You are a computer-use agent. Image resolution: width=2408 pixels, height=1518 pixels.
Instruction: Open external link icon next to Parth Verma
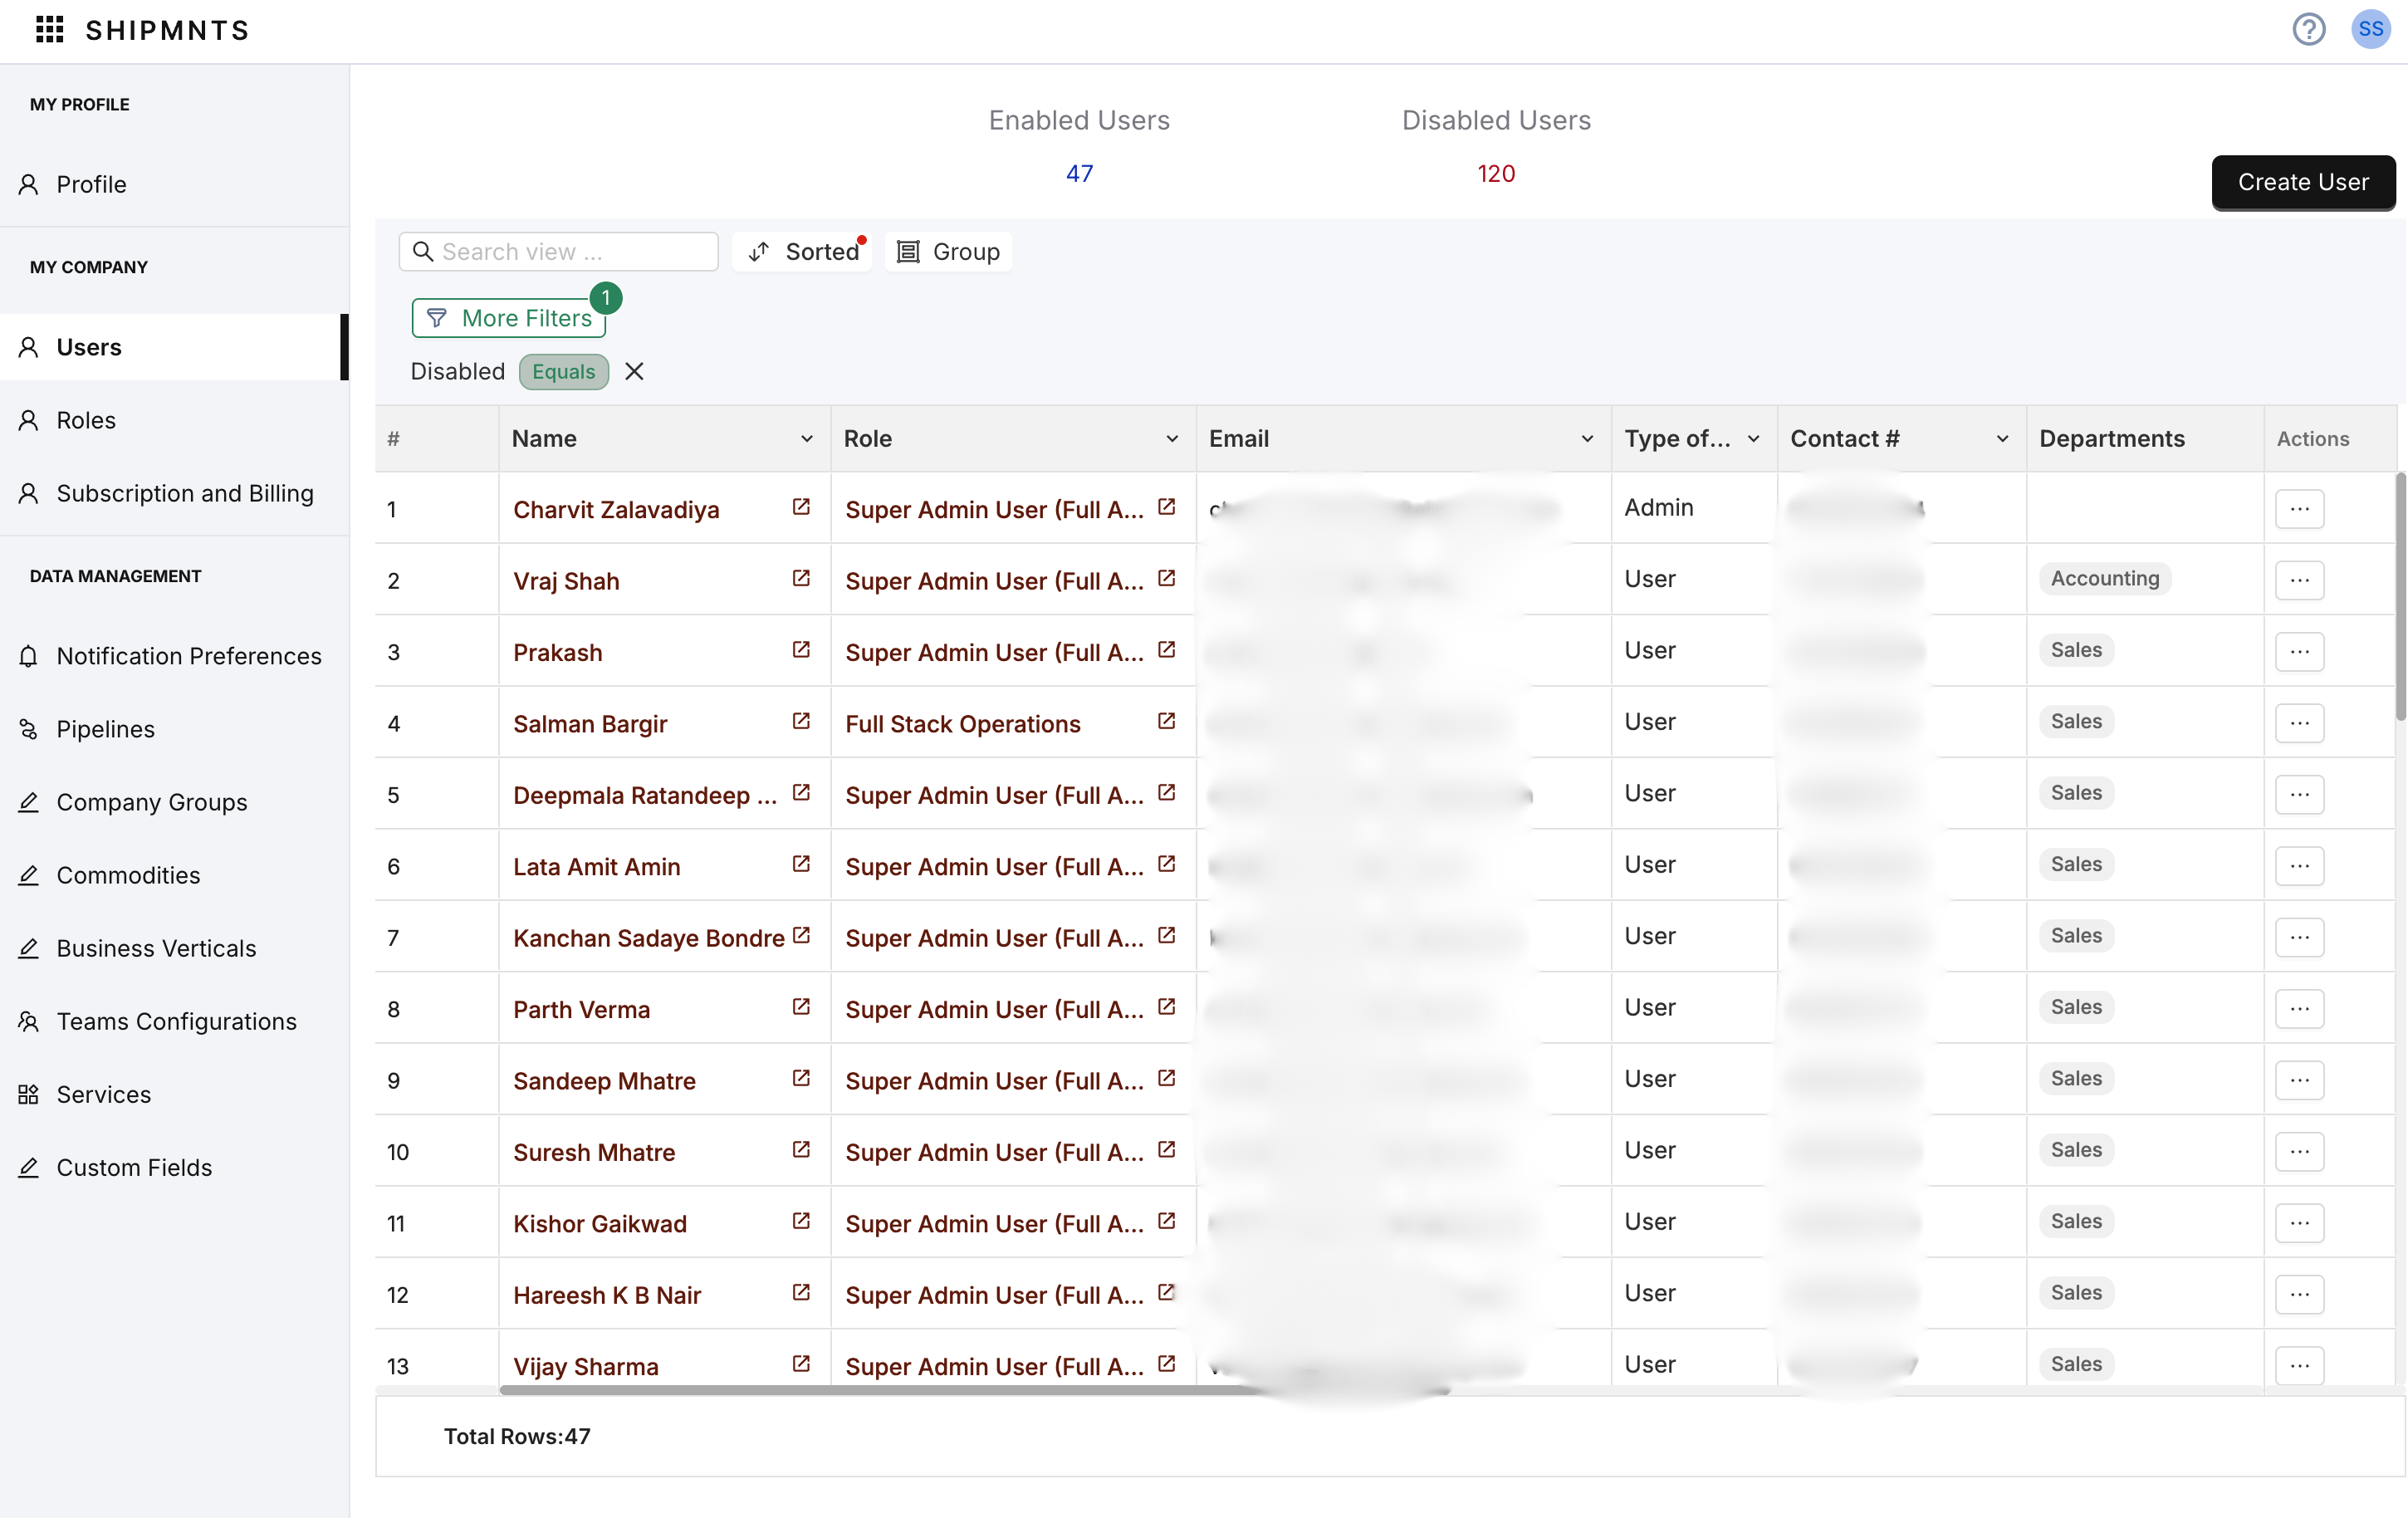pyautogui.click(x=801, y=1007)
